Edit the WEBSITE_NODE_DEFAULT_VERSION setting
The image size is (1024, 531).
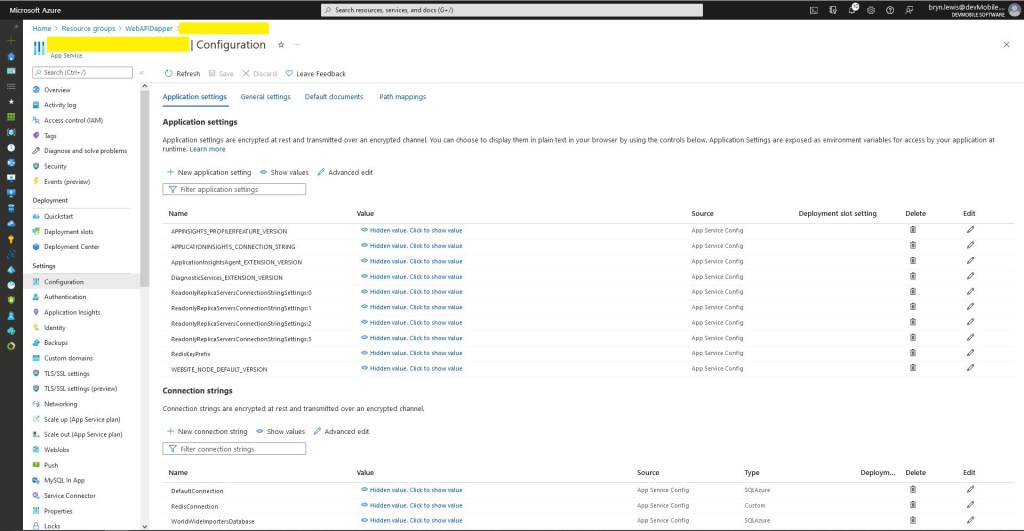tap(969, 368)
